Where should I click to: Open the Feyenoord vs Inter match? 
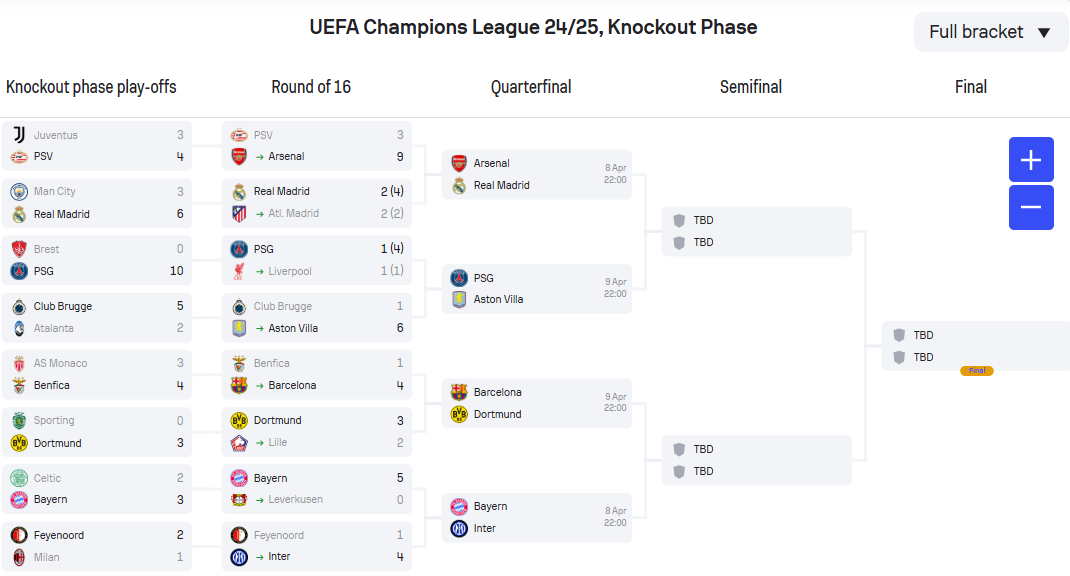pos(317,546)
